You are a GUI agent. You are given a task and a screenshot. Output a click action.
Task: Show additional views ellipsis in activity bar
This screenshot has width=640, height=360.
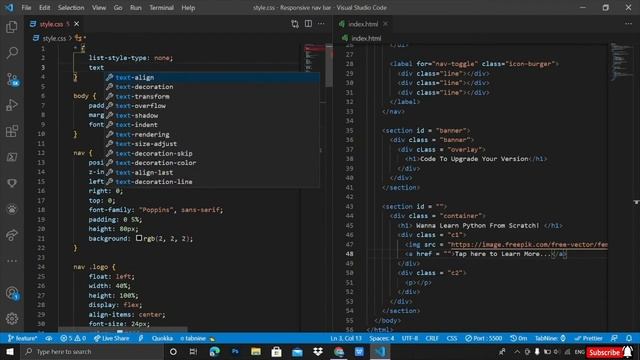[12, 261]
